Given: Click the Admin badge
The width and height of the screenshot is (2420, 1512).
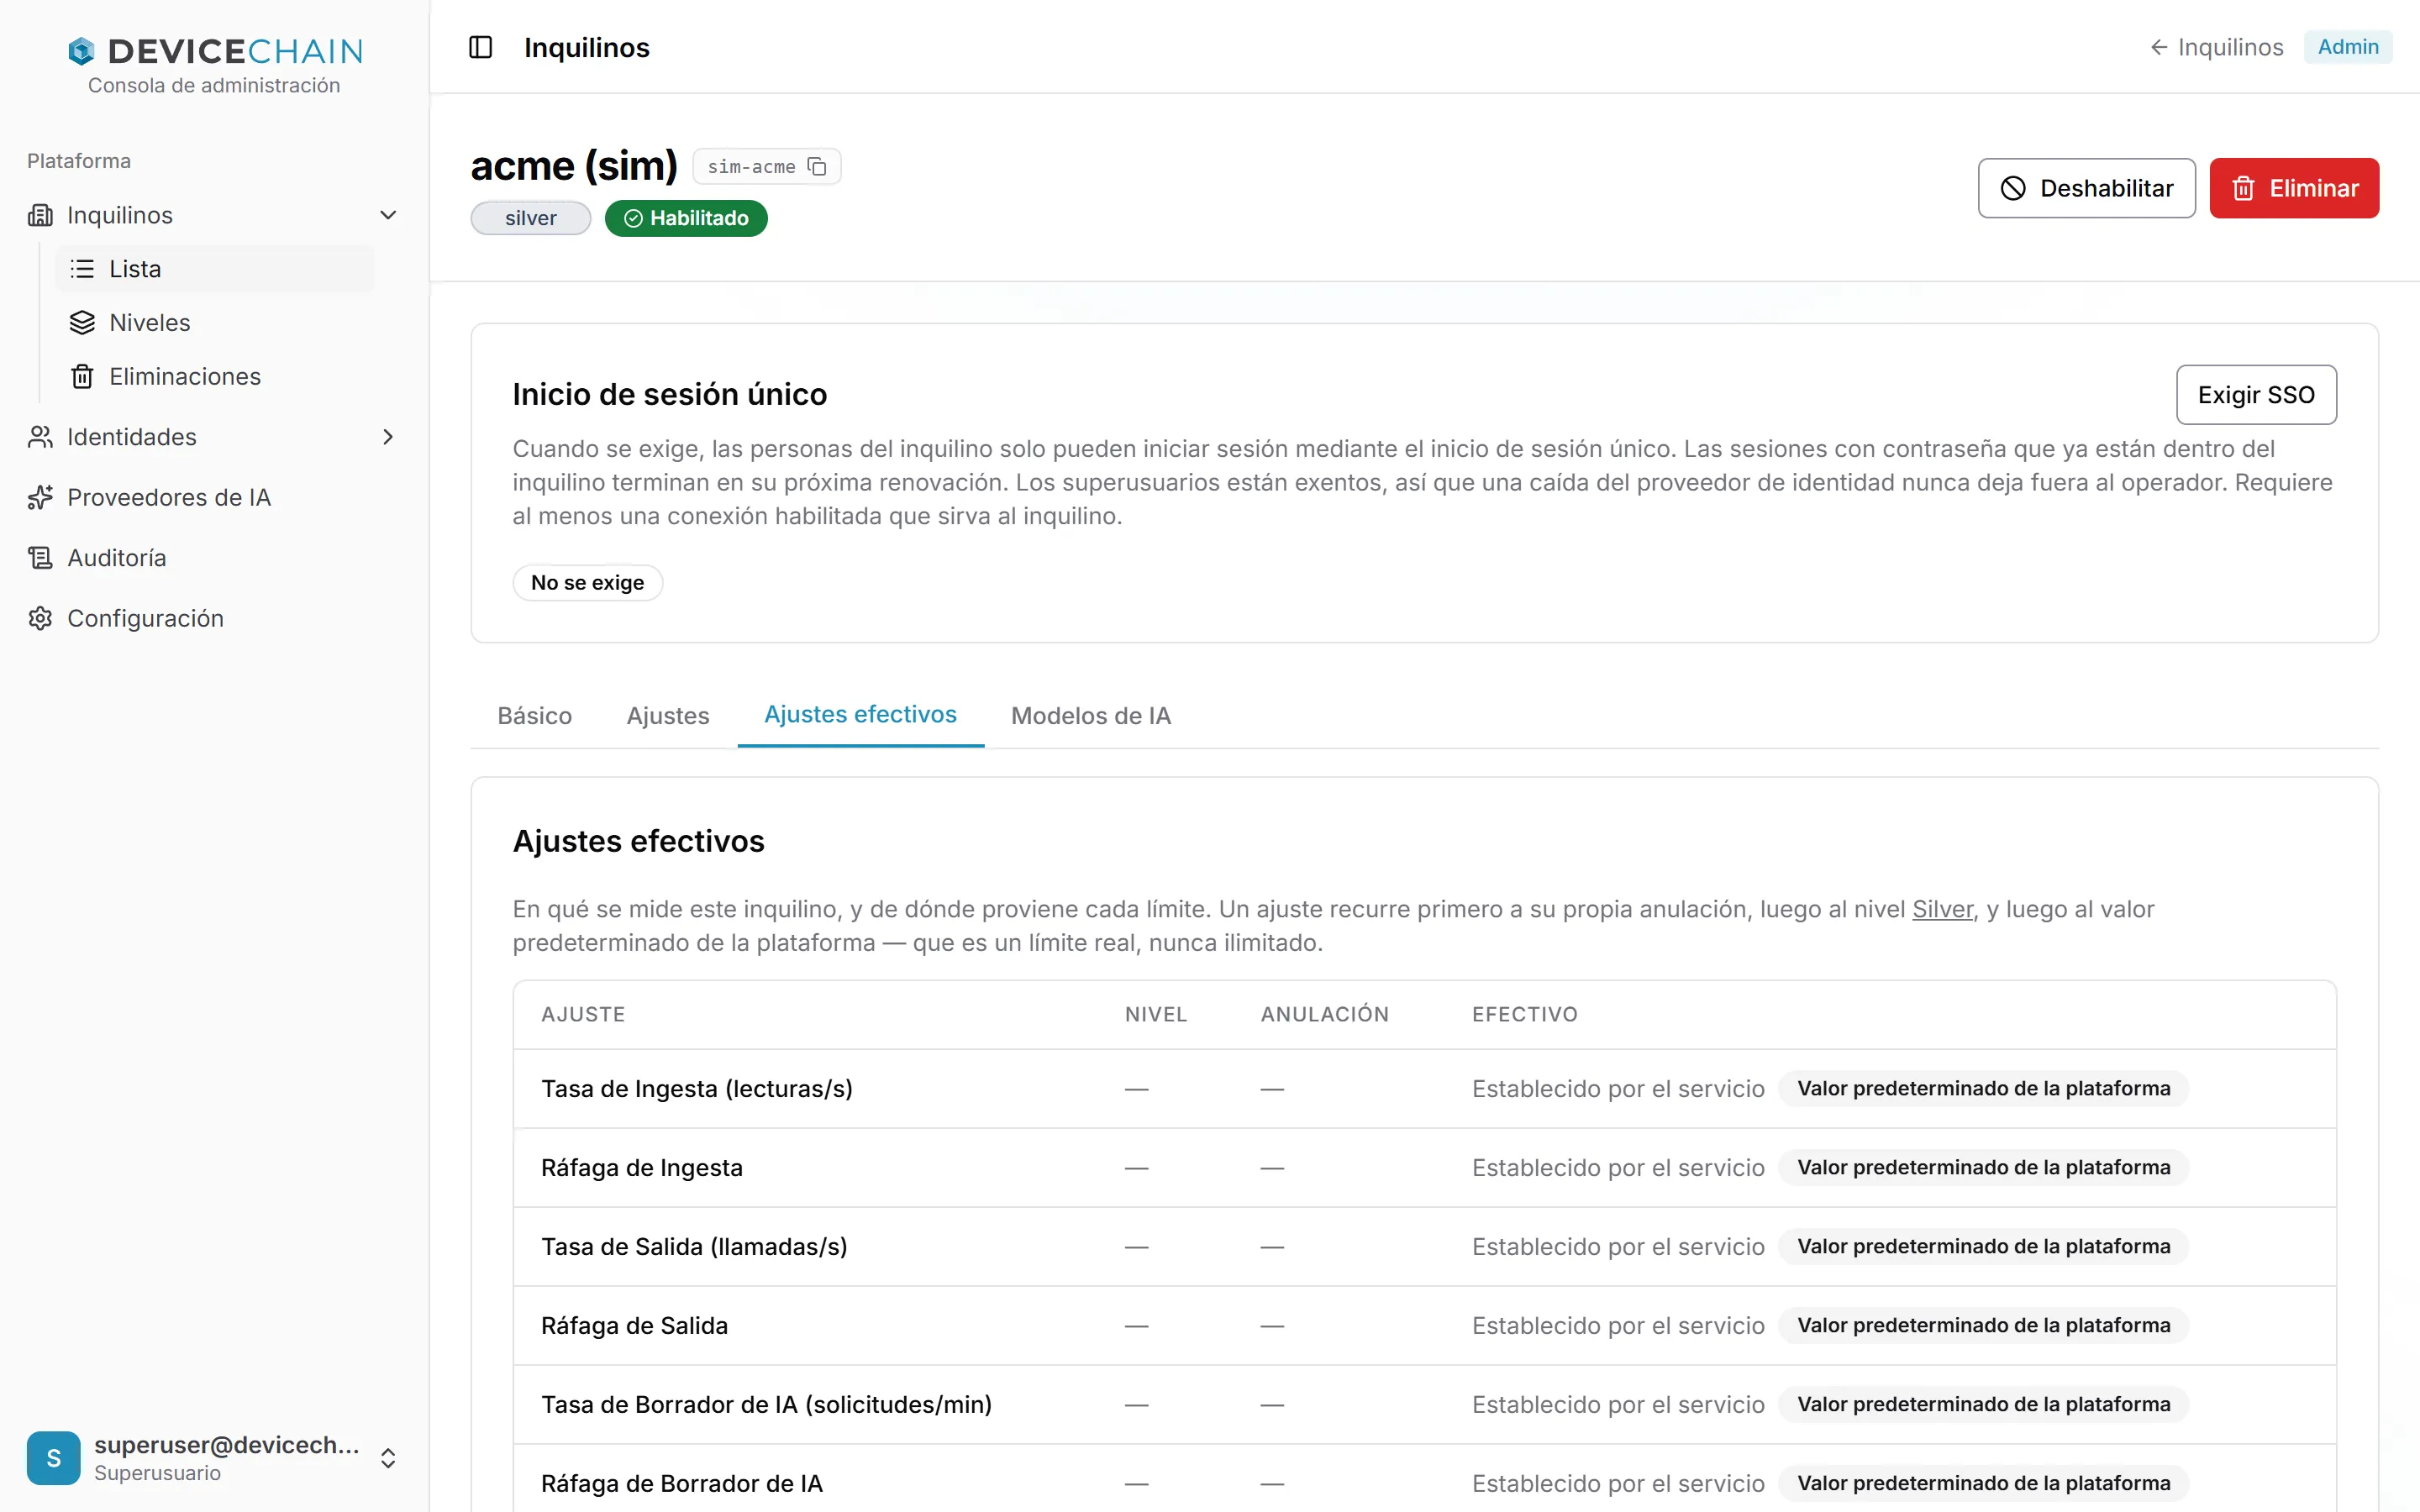Looking at the screenshot, I should click(2348, 47).
